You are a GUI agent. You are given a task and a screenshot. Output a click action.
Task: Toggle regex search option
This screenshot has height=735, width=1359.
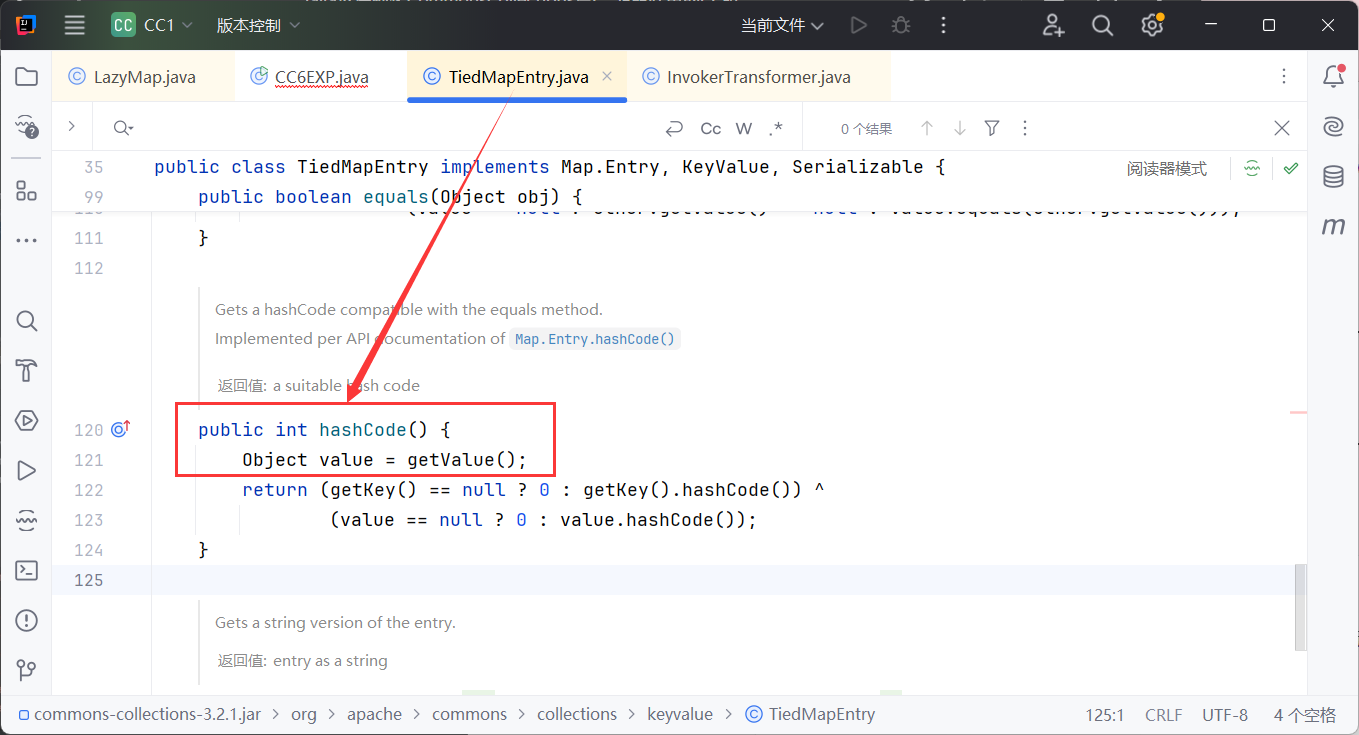(776, 128)
